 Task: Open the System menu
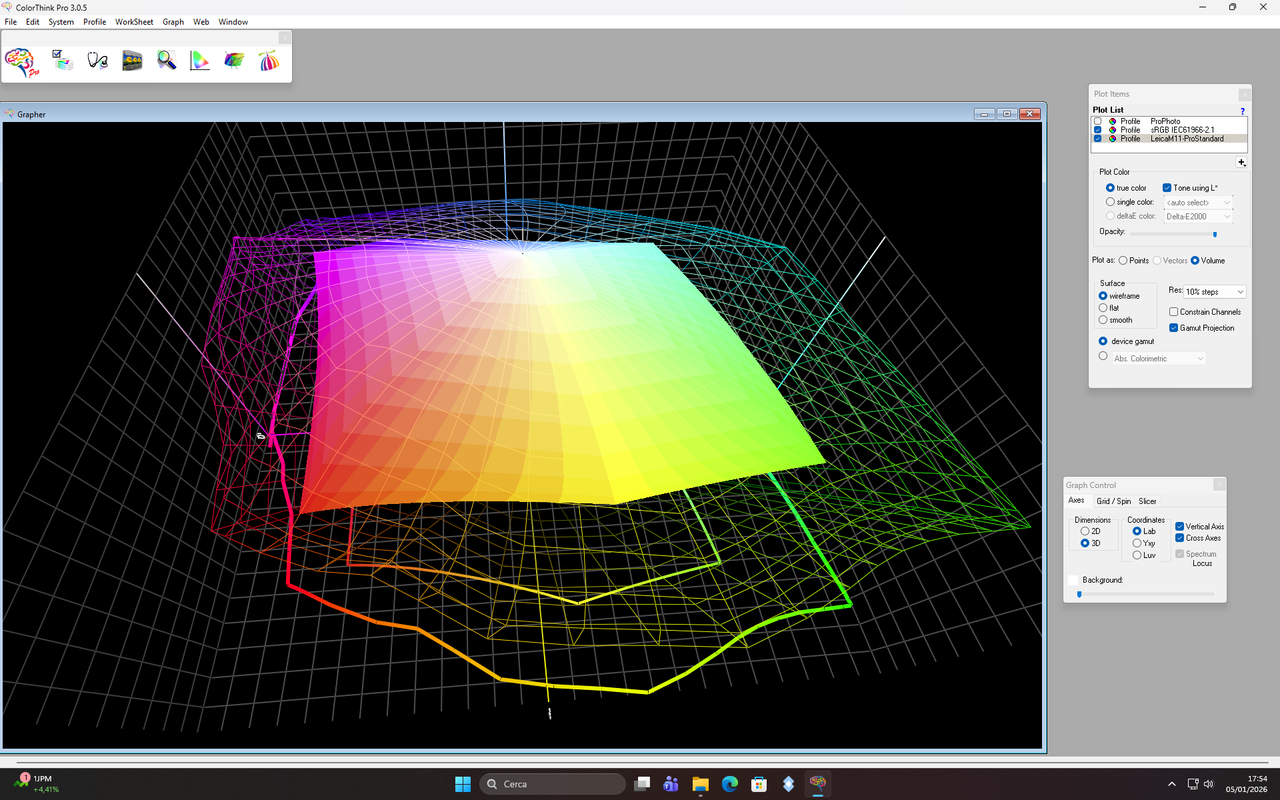click(61, 21)
